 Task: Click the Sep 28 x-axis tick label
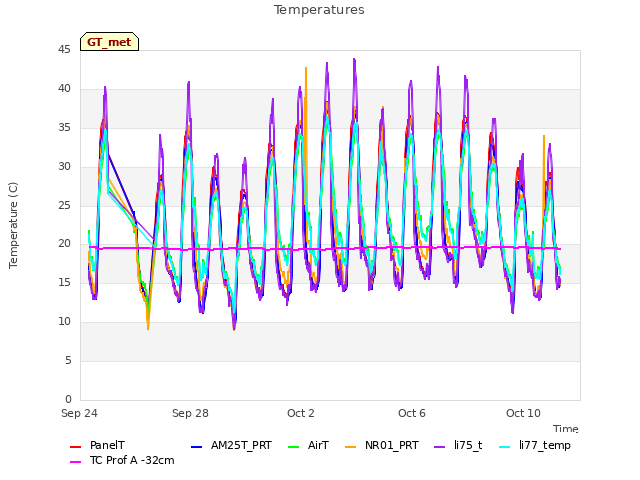click(x=190, y=413)
